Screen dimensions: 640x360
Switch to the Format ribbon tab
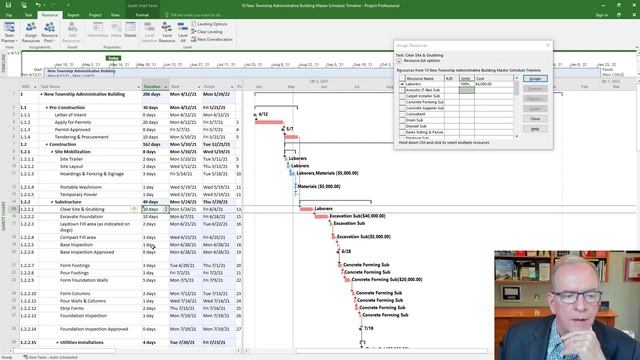[142, 15]
